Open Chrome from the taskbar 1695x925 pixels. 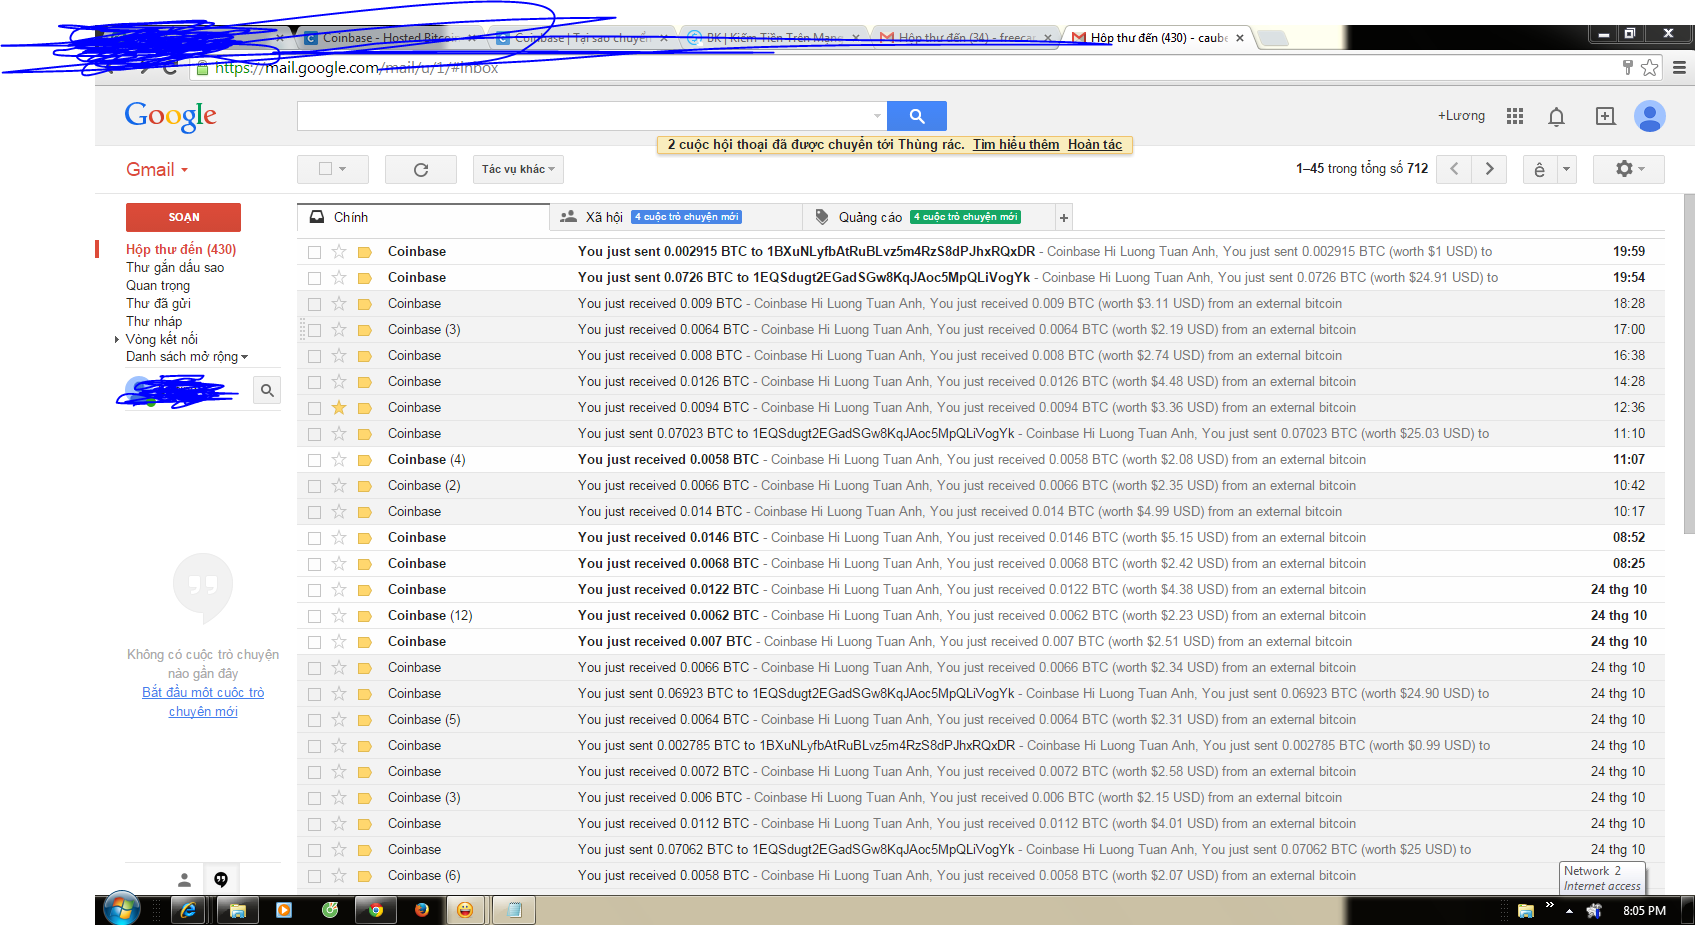click(x=376, y=910)
